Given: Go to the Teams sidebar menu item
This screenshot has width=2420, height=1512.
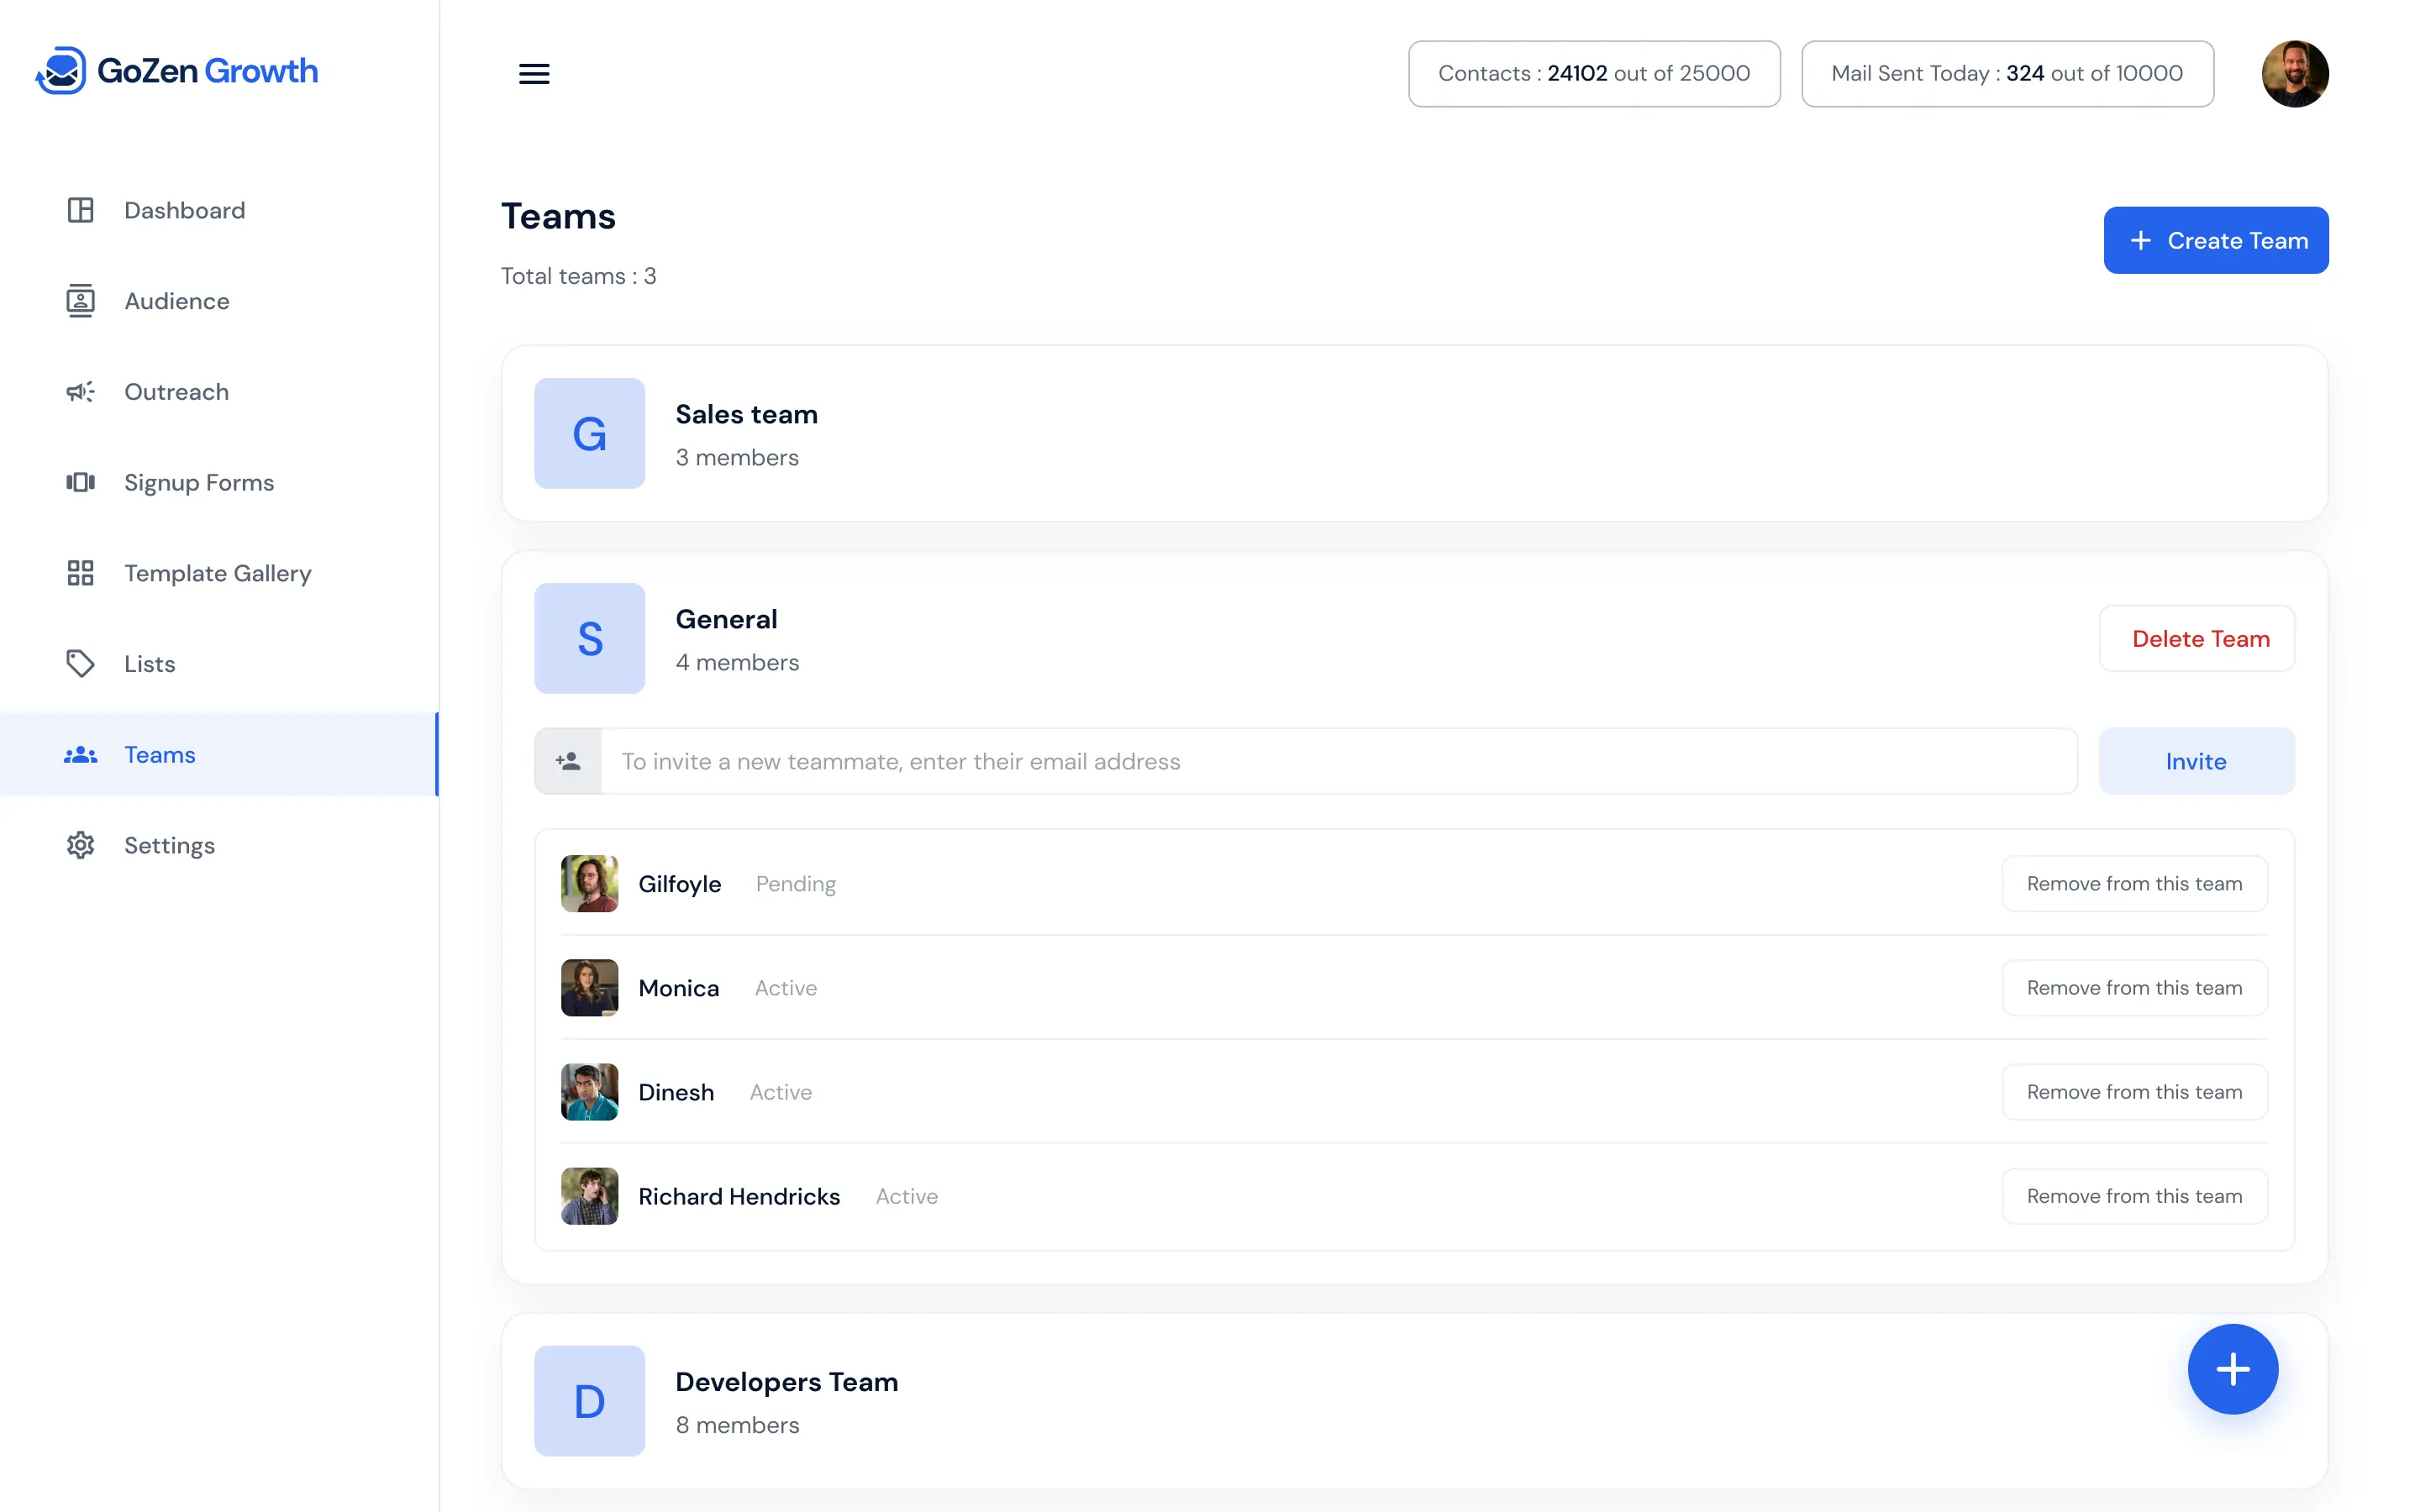Looking at the screenshot, I should [x=160, y=755].
